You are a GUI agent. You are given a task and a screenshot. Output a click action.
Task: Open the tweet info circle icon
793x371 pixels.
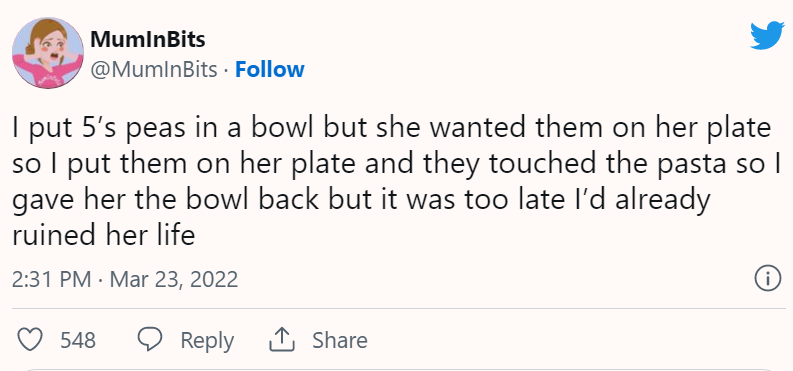767,280
